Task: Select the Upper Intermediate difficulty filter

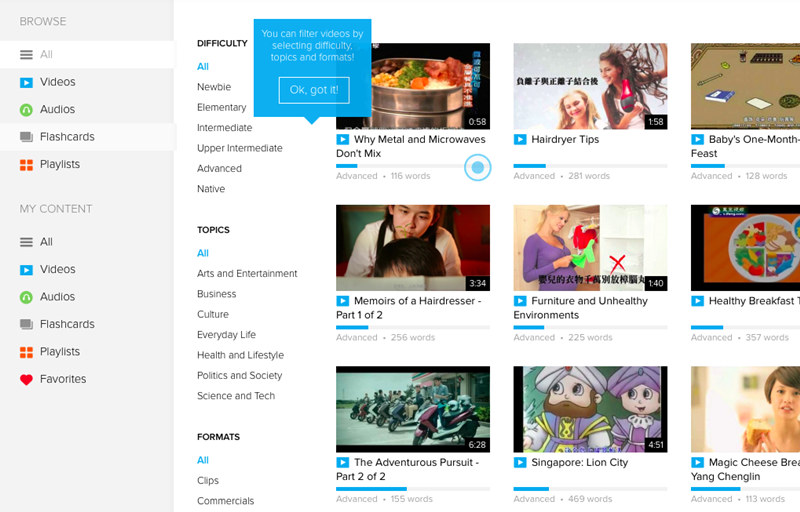Action: tap(239, 148)
